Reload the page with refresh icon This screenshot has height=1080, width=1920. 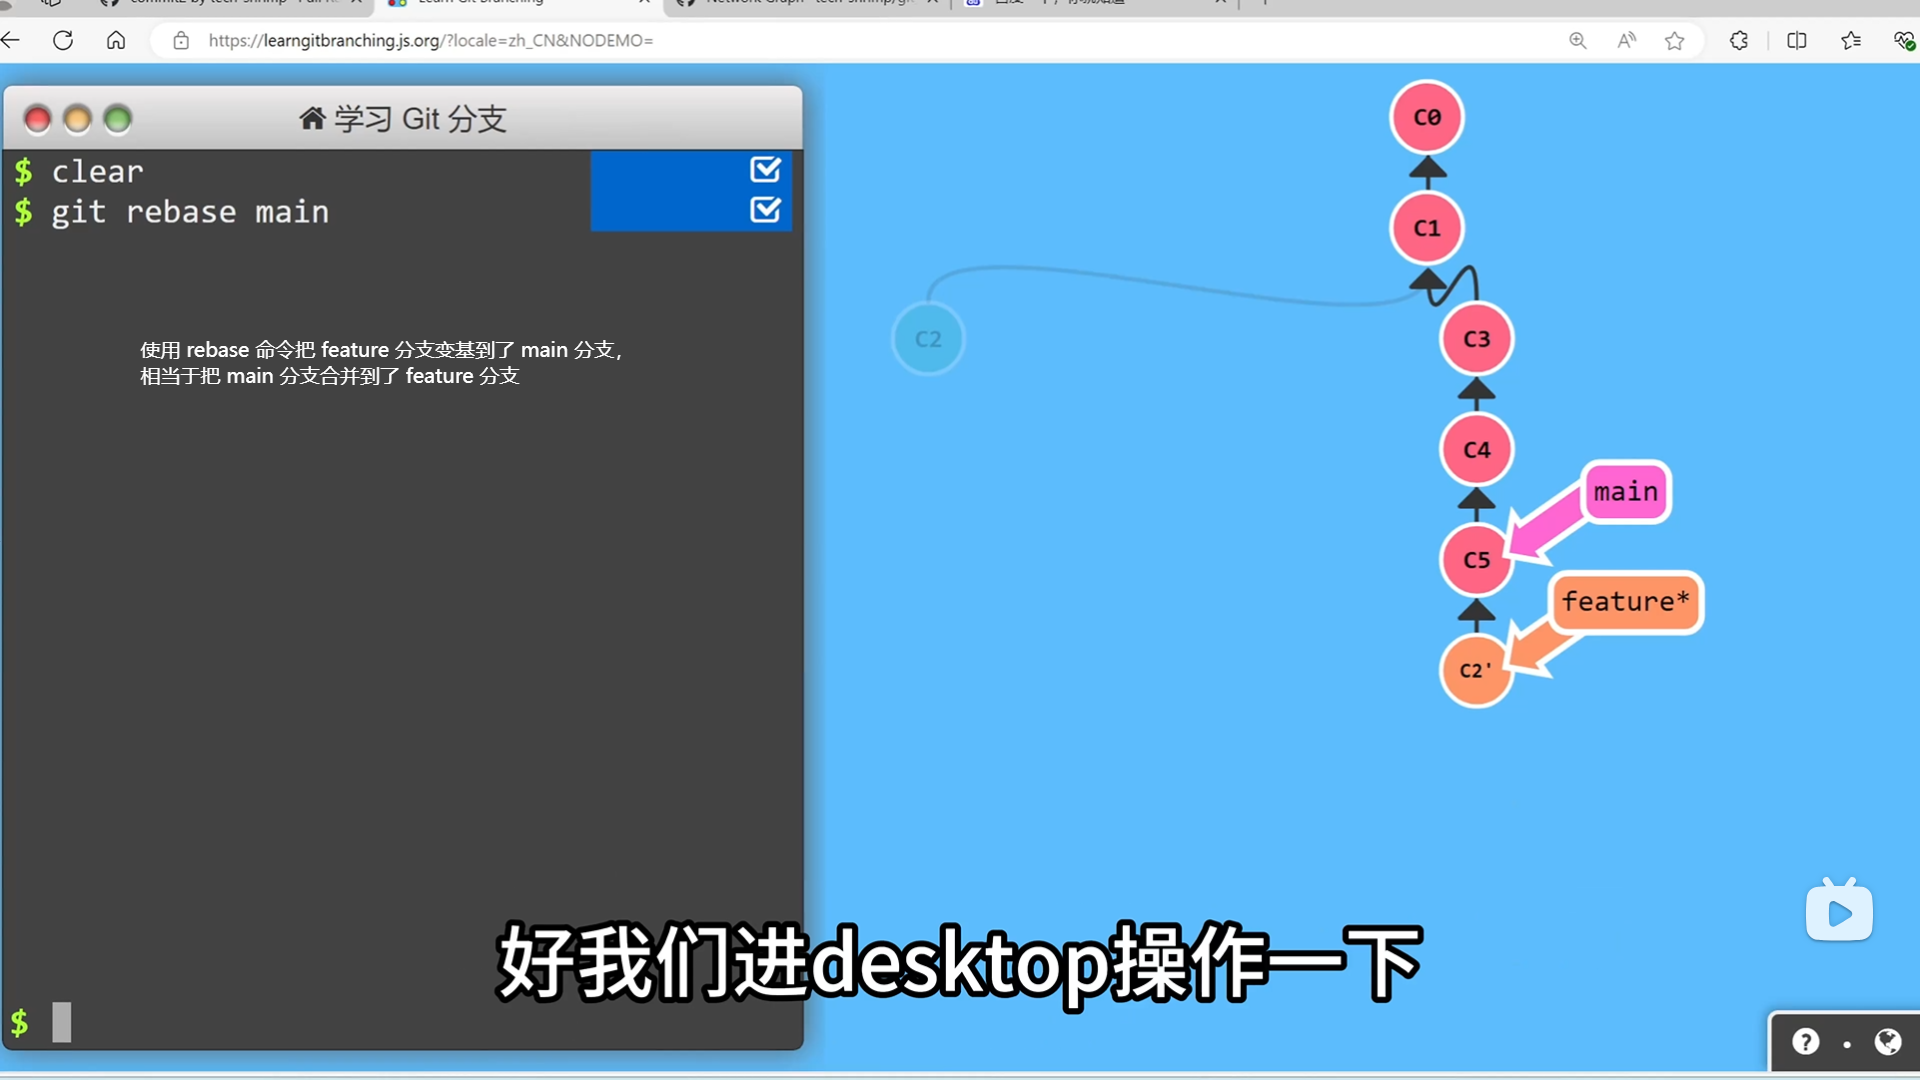(63, 40)
